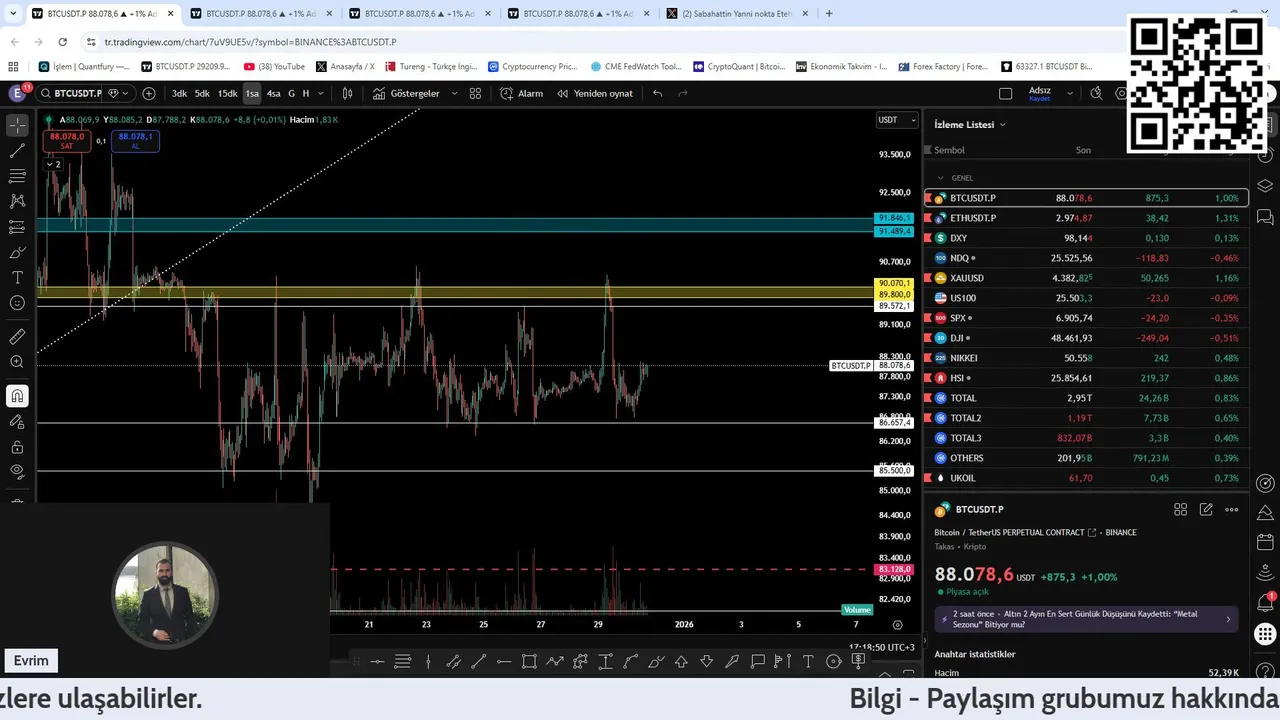Select the trend line drawing tool

(x=17, y=151)
